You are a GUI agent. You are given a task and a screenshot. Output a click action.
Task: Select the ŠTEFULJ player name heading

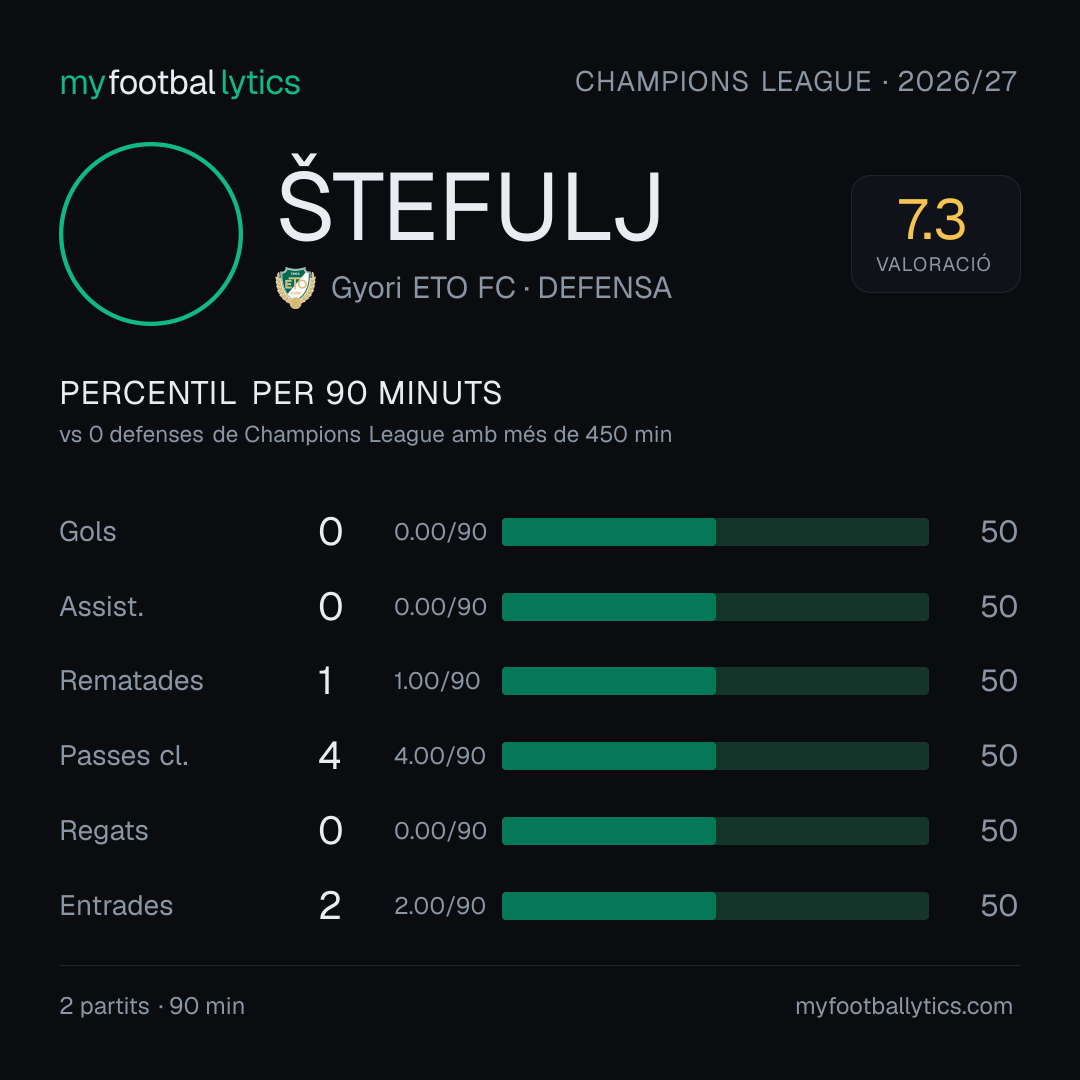tap(470, 199)
